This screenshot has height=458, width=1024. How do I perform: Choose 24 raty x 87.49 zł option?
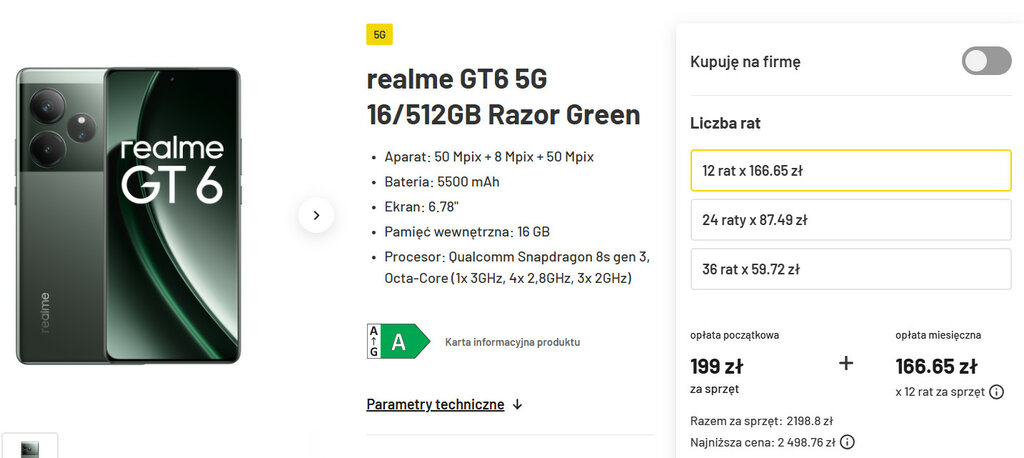pos(850,220)
